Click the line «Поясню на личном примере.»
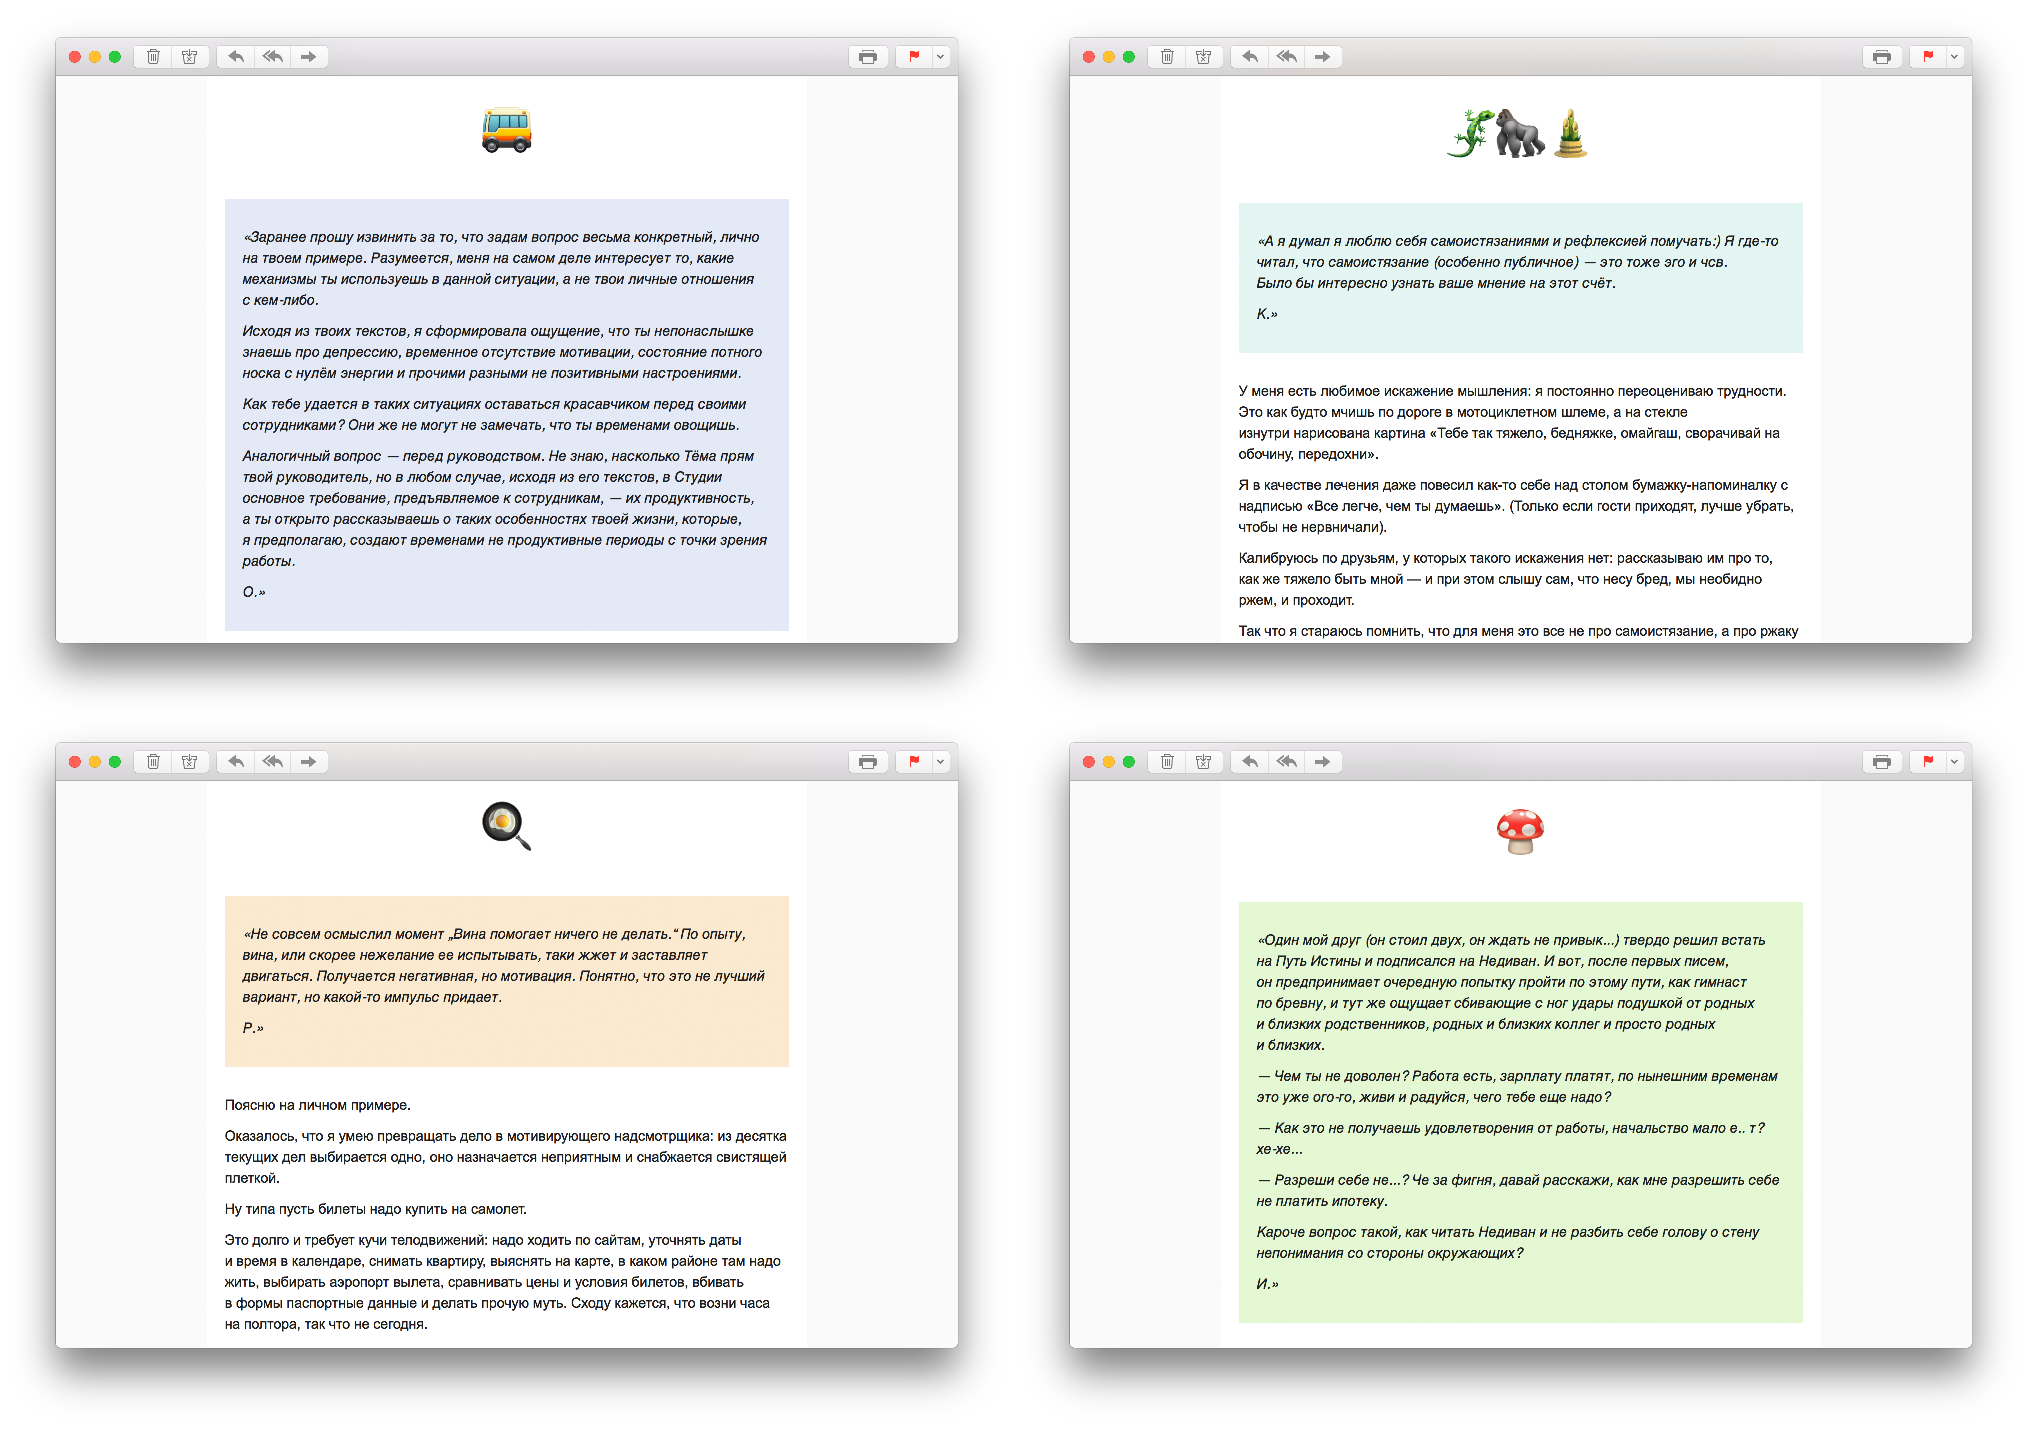The height and width of the screenshot is (1434, 2028). (318, 1105)
